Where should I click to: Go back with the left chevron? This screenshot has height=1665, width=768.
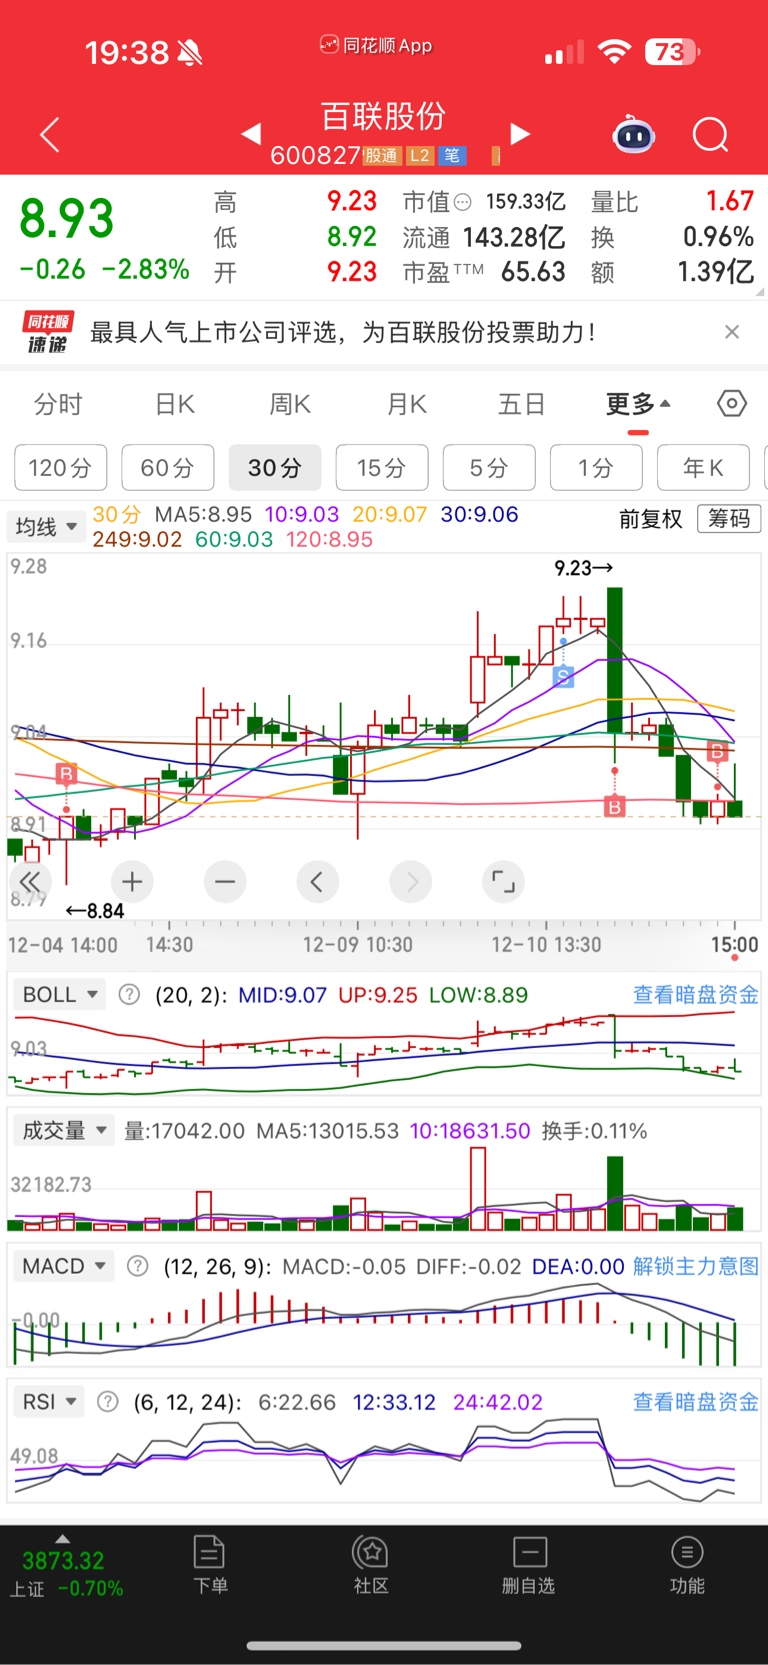pos(50,134)
